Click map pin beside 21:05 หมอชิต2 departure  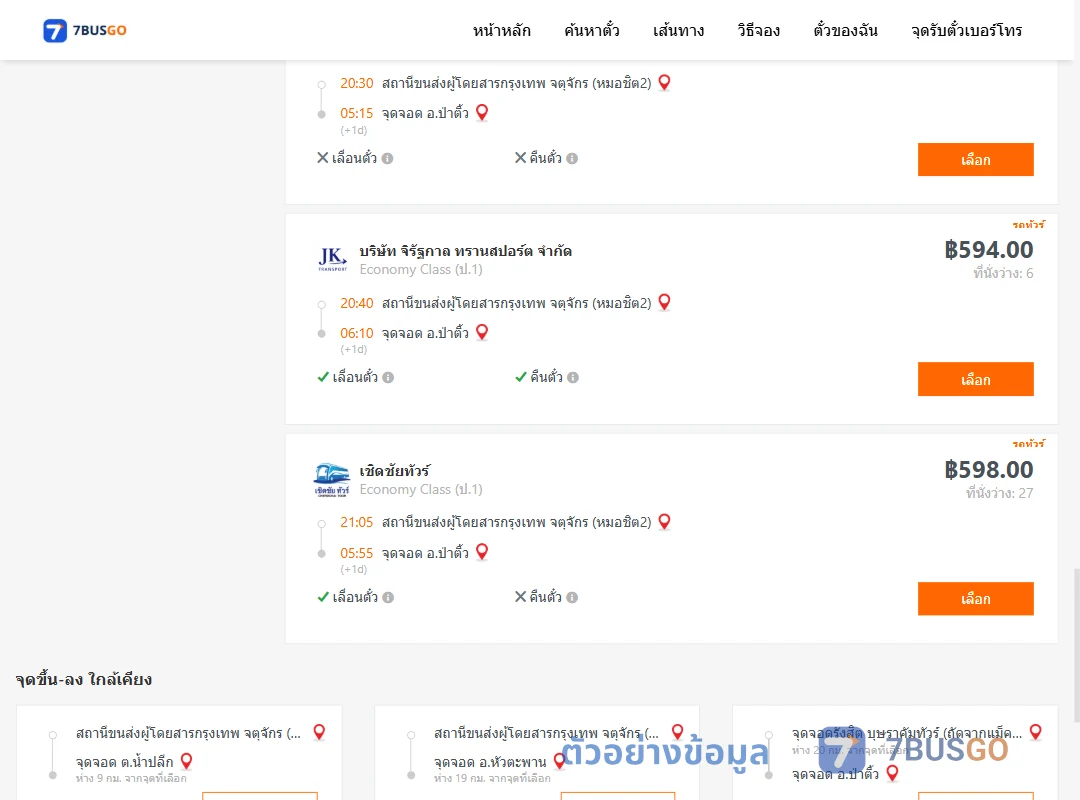(x=665, y=522)
